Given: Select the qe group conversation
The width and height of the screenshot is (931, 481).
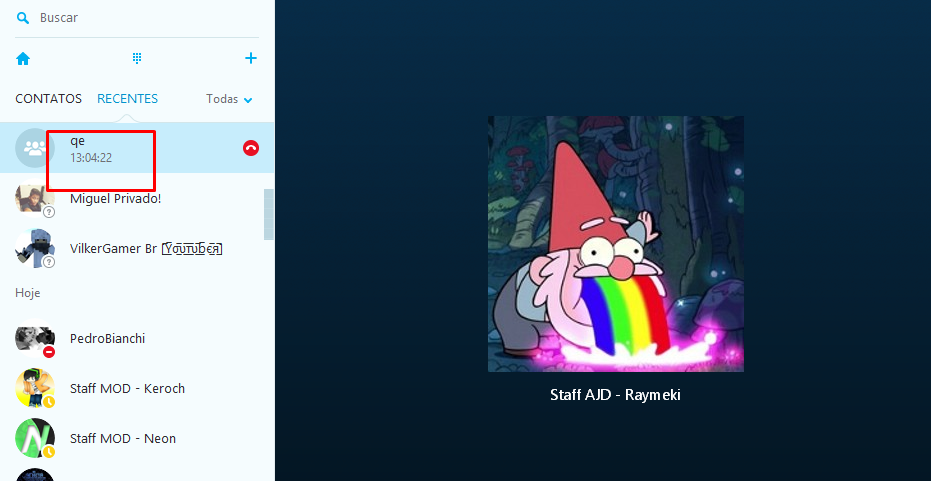Looking at the screenshot, I should (x=137, y=148).
